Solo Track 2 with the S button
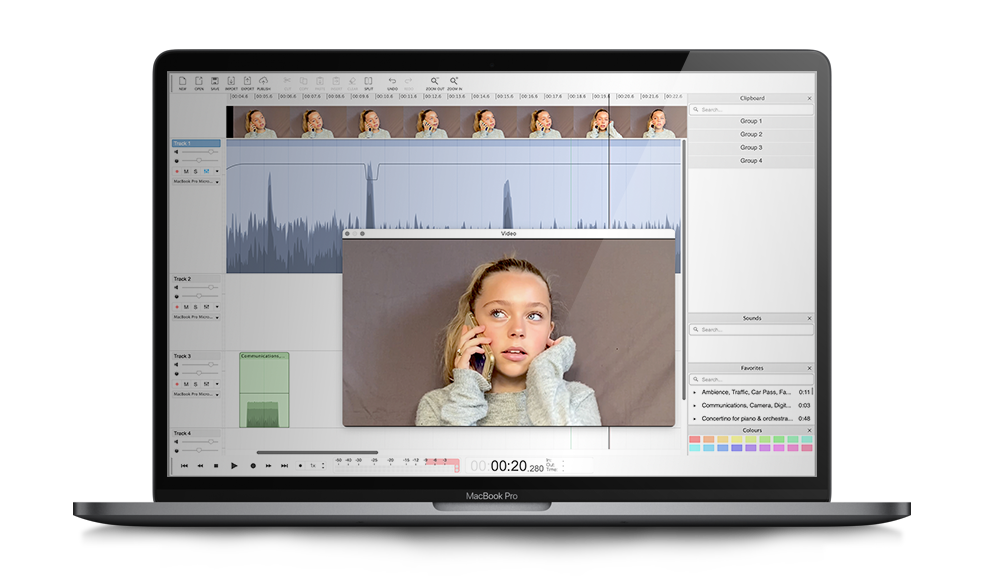The width and height of the screenshot is (984, 576). coord(195,306)
